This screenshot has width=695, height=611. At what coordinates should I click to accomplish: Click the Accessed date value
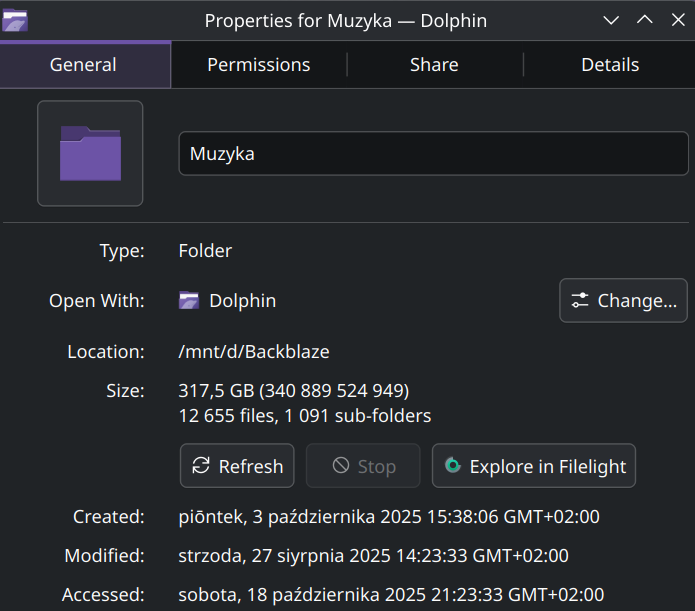(x=391, y=595)
